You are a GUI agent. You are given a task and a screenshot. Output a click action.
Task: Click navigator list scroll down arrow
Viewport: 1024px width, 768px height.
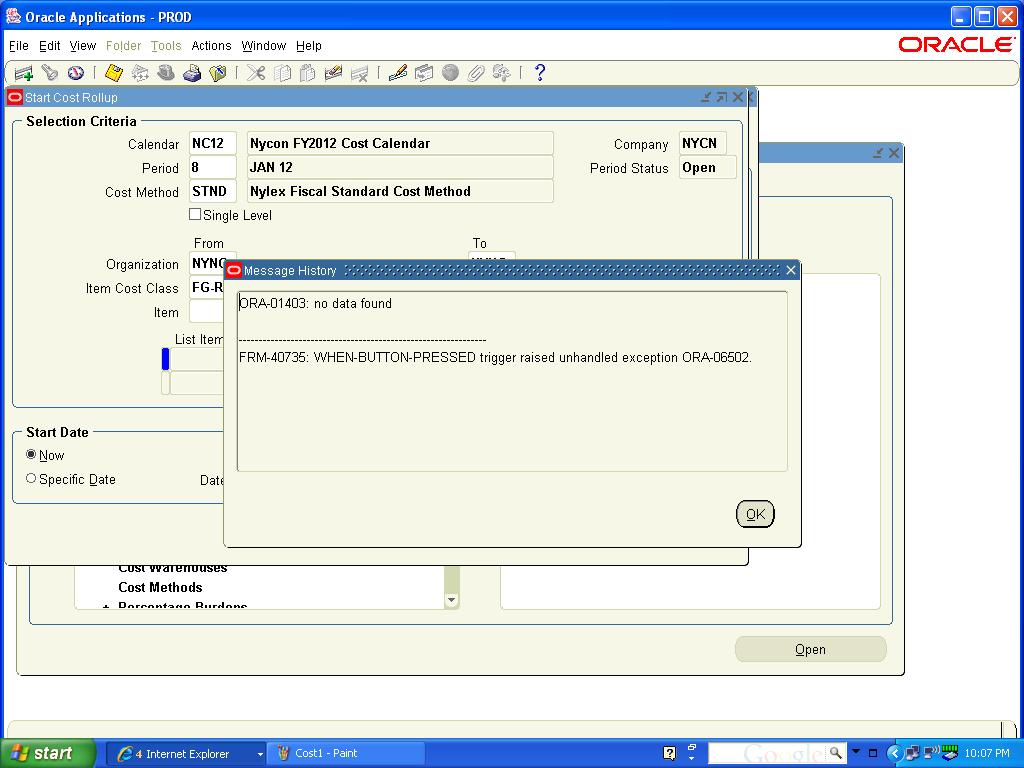451,600
